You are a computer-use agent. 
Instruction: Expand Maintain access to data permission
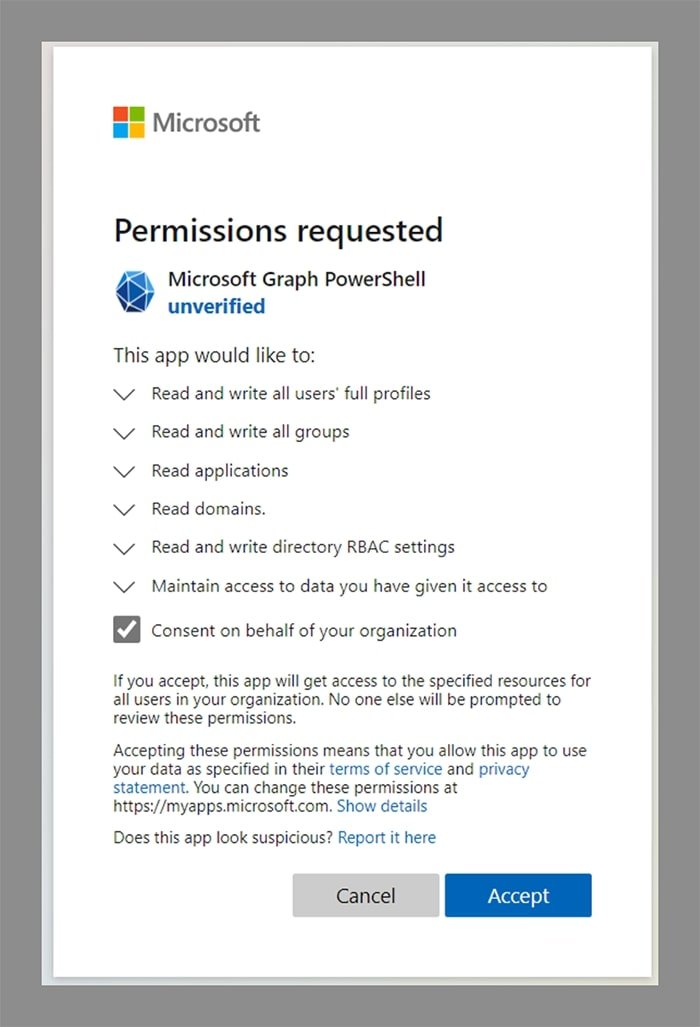(124, 587)
